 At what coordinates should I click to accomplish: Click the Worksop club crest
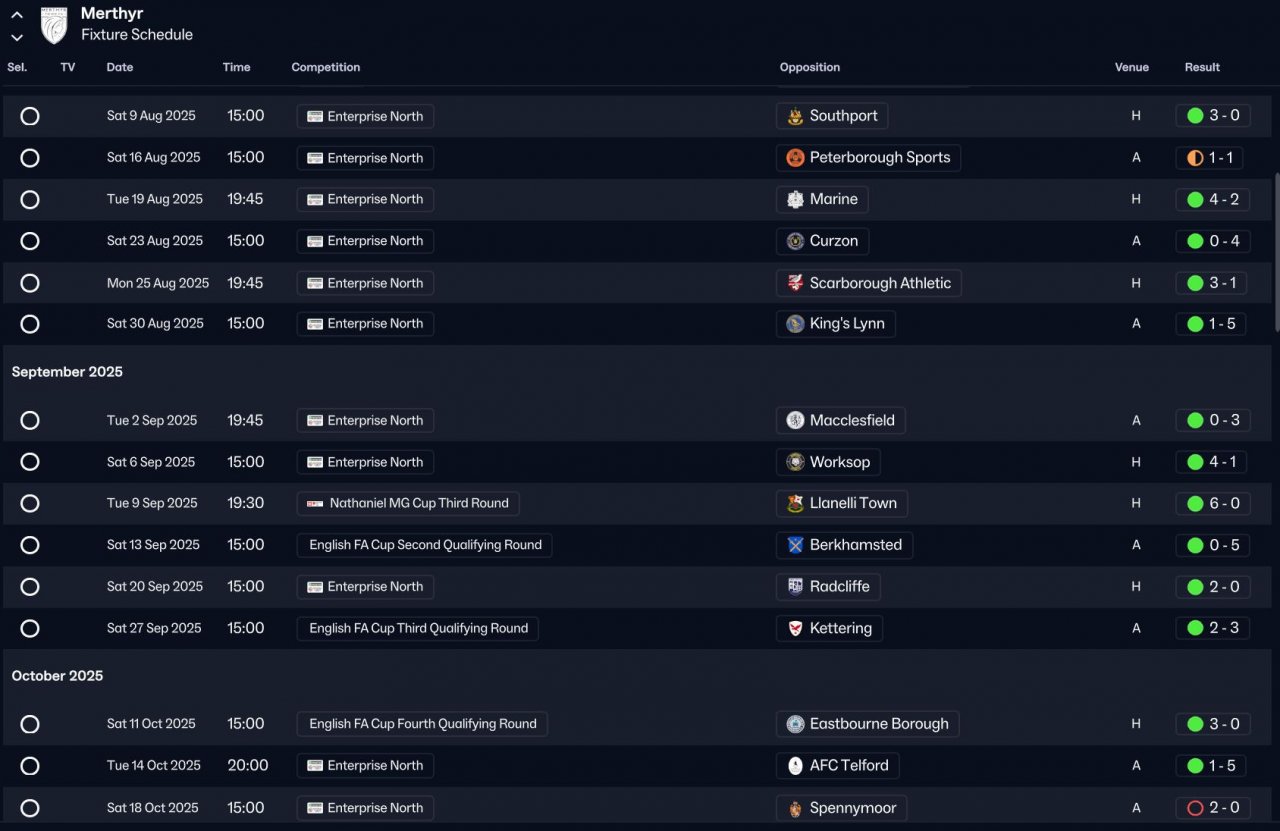[x=795, y=462]
